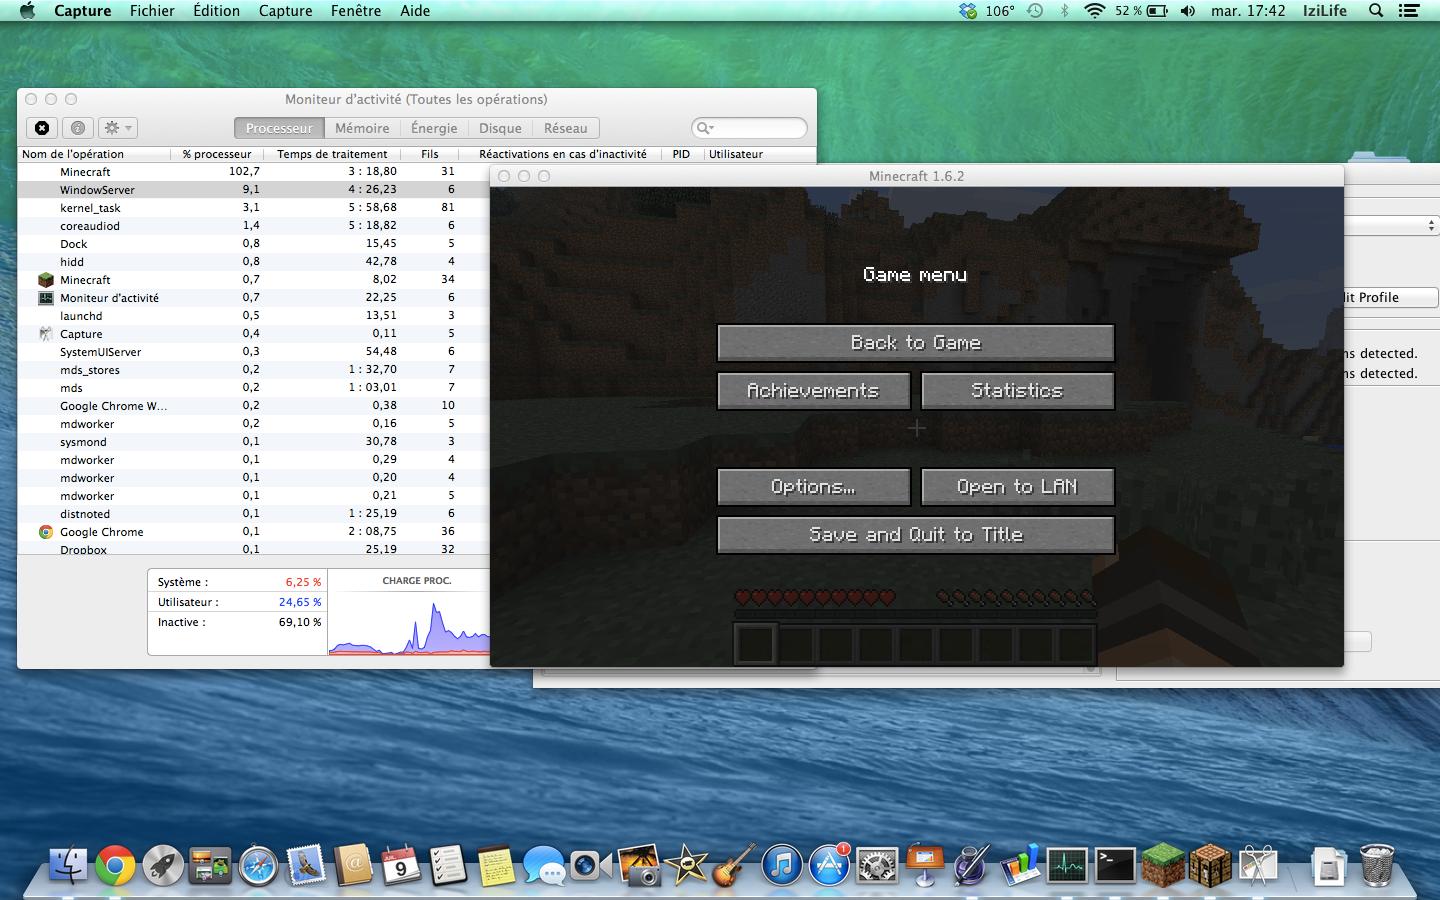The height and width of the screenshot is (900, 1440).
Task: Open the Fenêtre menu
Action: 356,11
